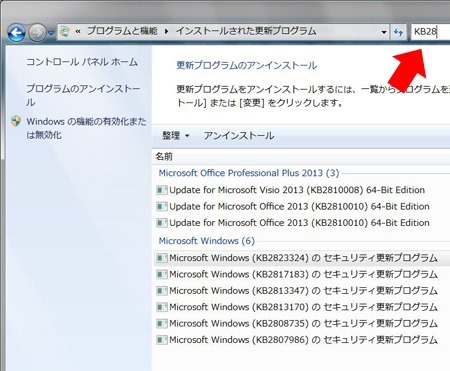Expand the arrow after プログラムと機能 breadcrumb

point(166,32)
